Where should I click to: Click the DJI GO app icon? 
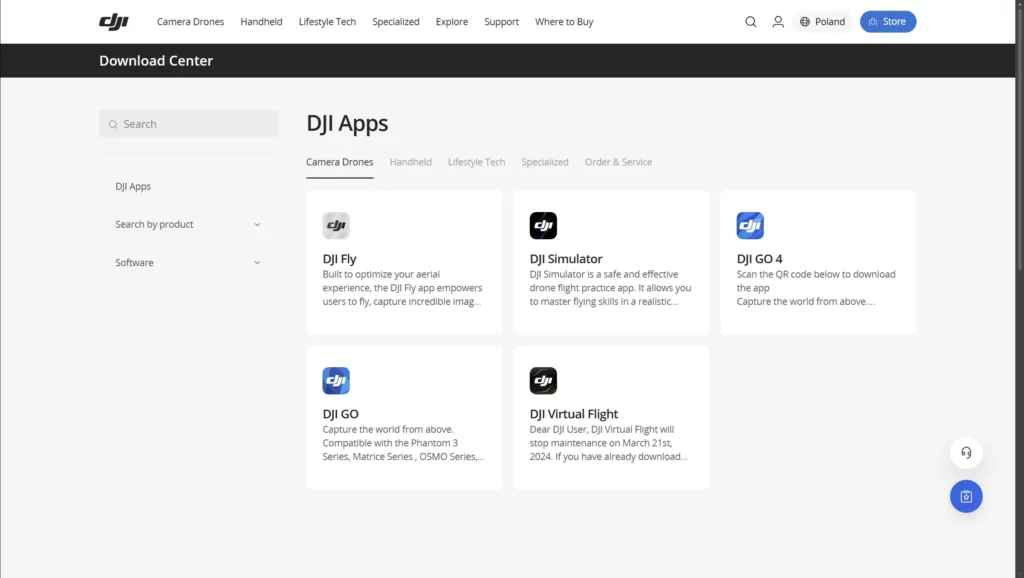[x=336, y=381]
